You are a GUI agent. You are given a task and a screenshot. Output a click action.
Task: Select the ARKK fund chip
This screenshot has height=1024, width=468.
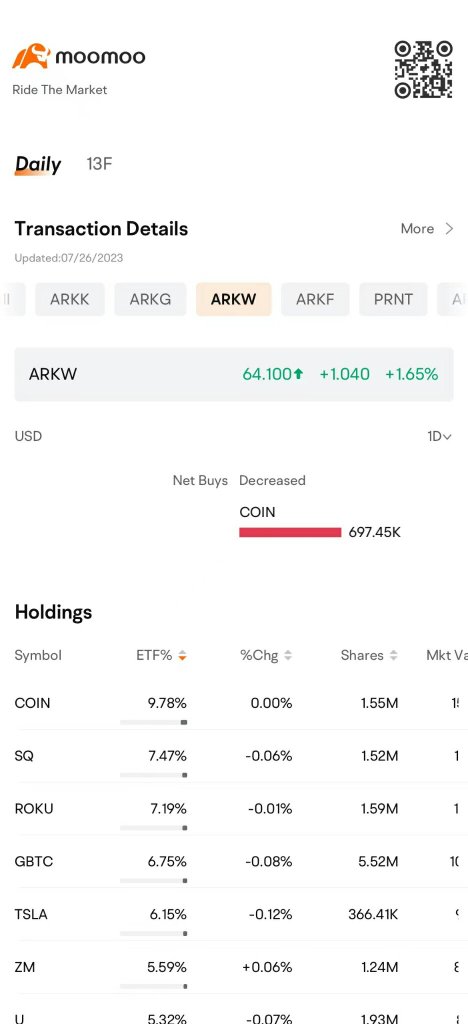click(x=70, y=299)
